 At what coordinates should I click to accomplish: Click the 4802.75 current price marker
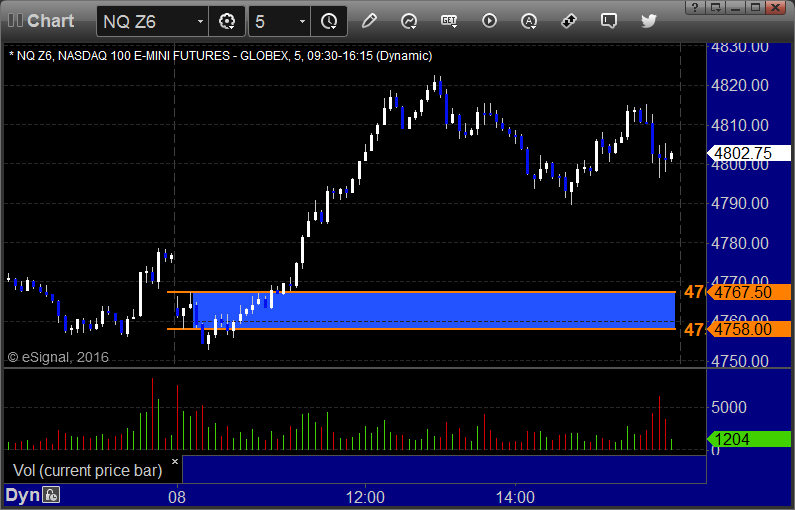(x=749, y=153)
